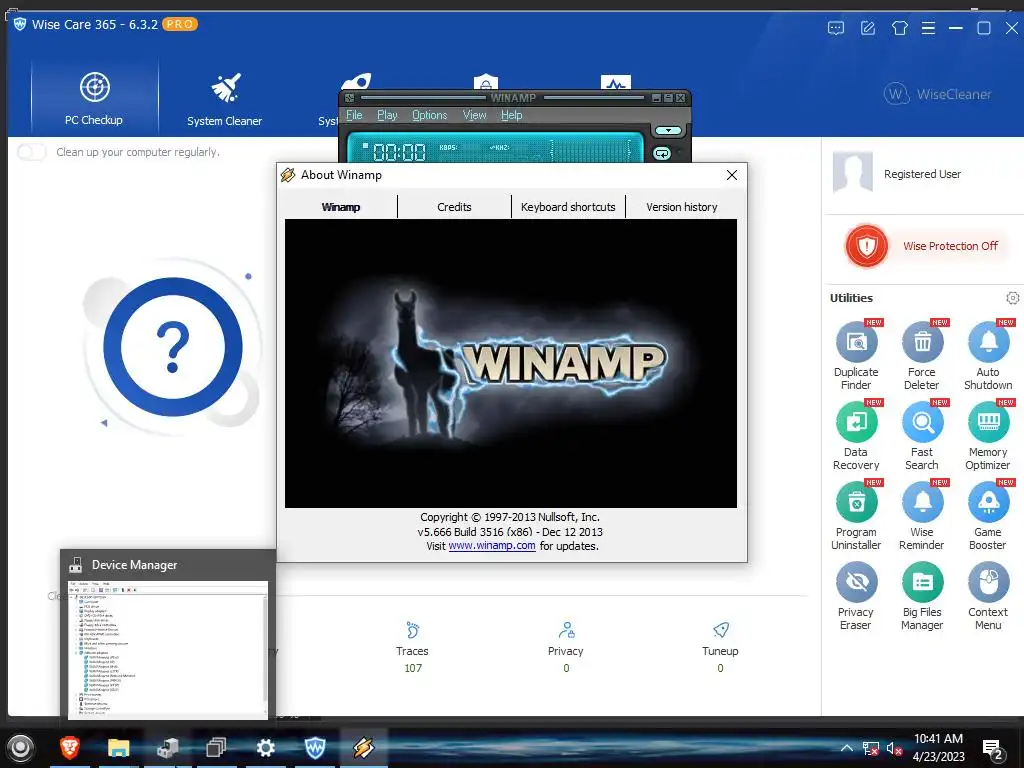Click Traces count 107

click(x=413, y=668)
